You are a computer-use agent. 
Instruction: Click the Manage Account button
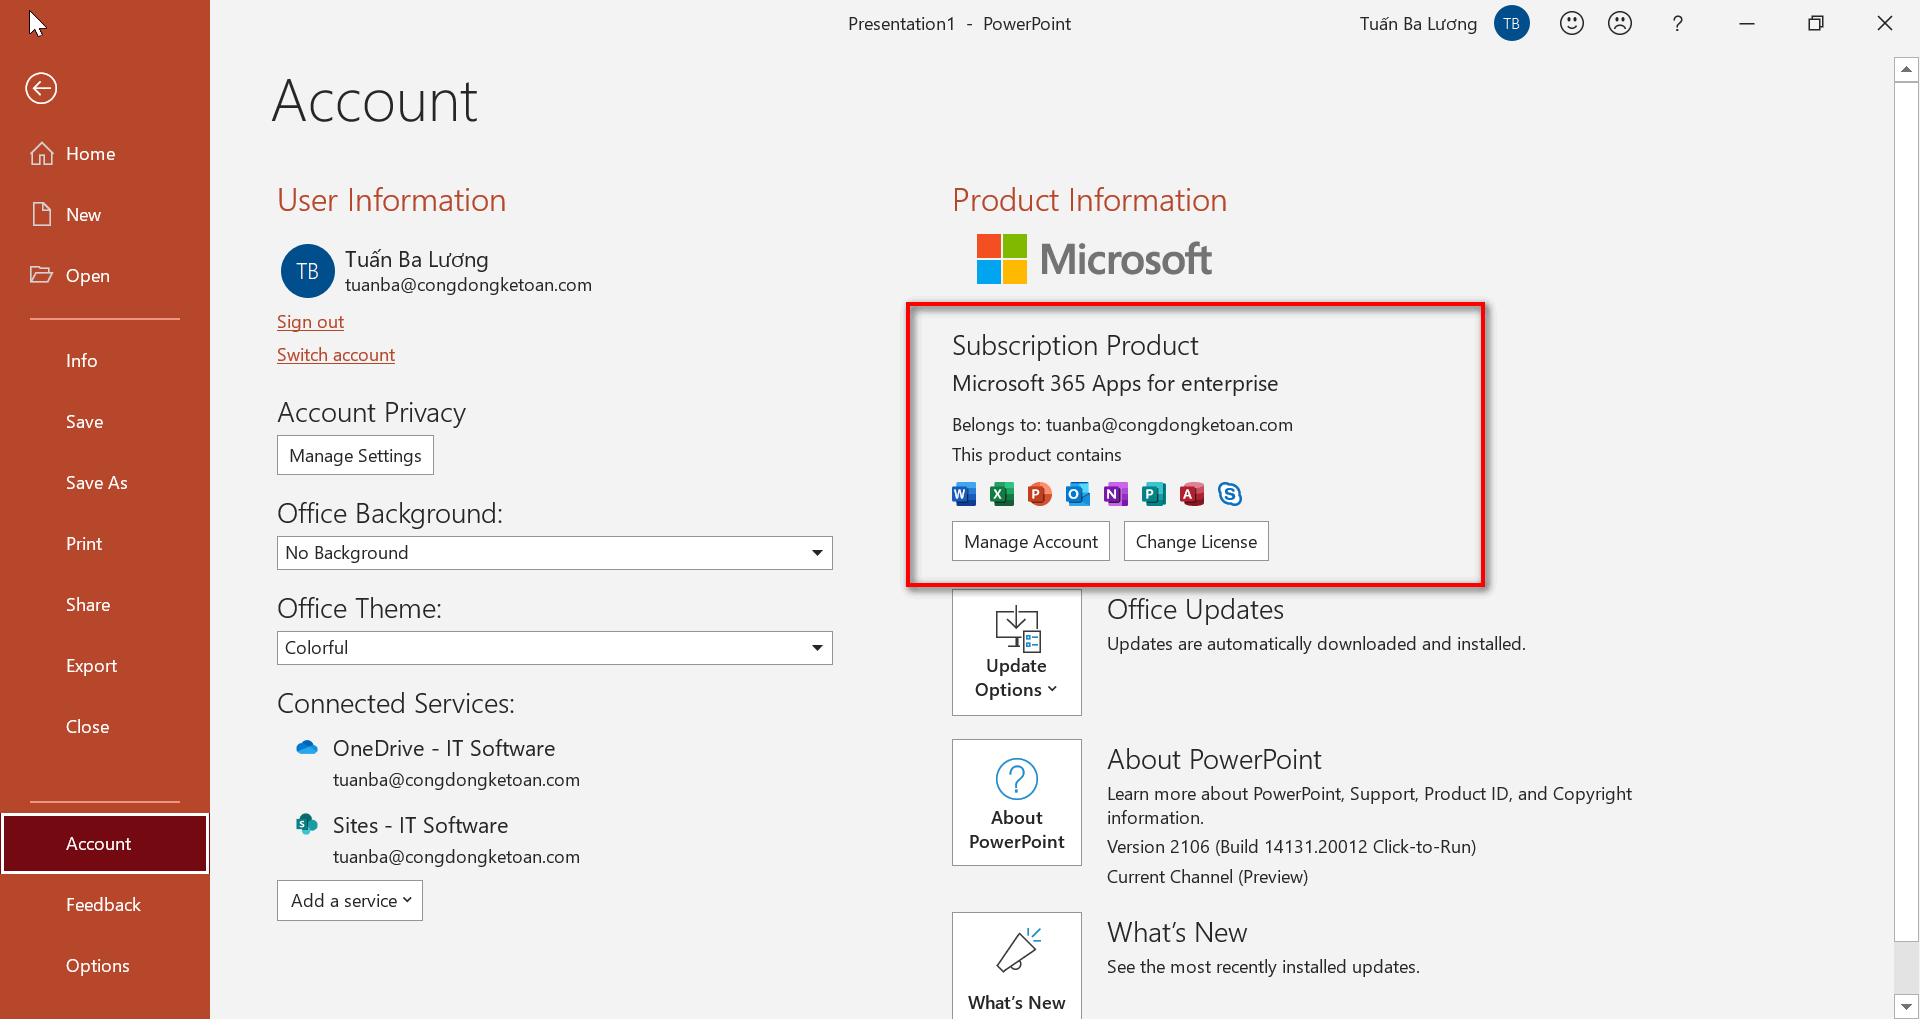[x=1031, y=542]
